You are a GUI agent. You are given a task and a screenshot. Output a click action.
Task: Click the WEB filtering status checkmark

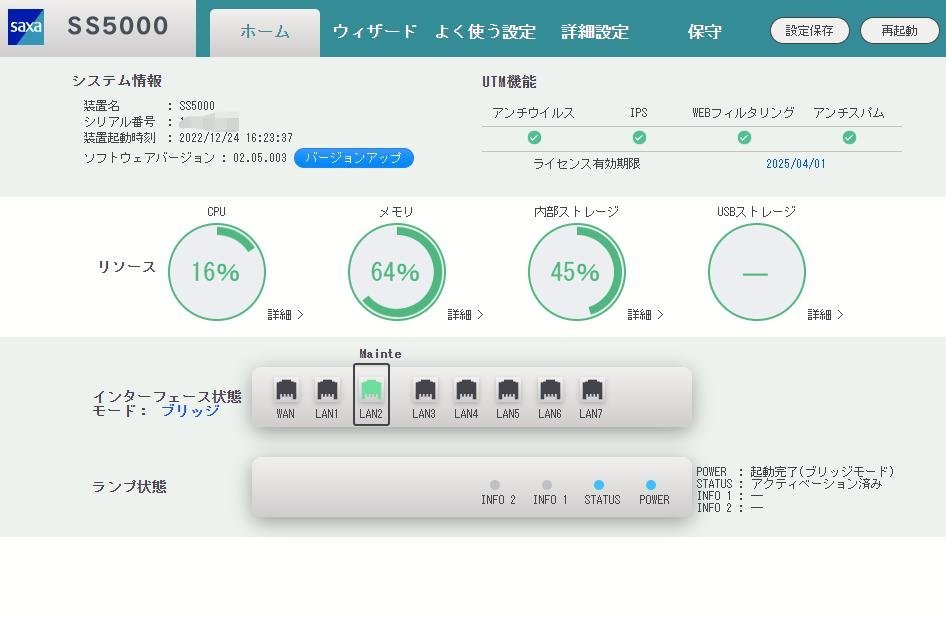(x=744, y=137)
